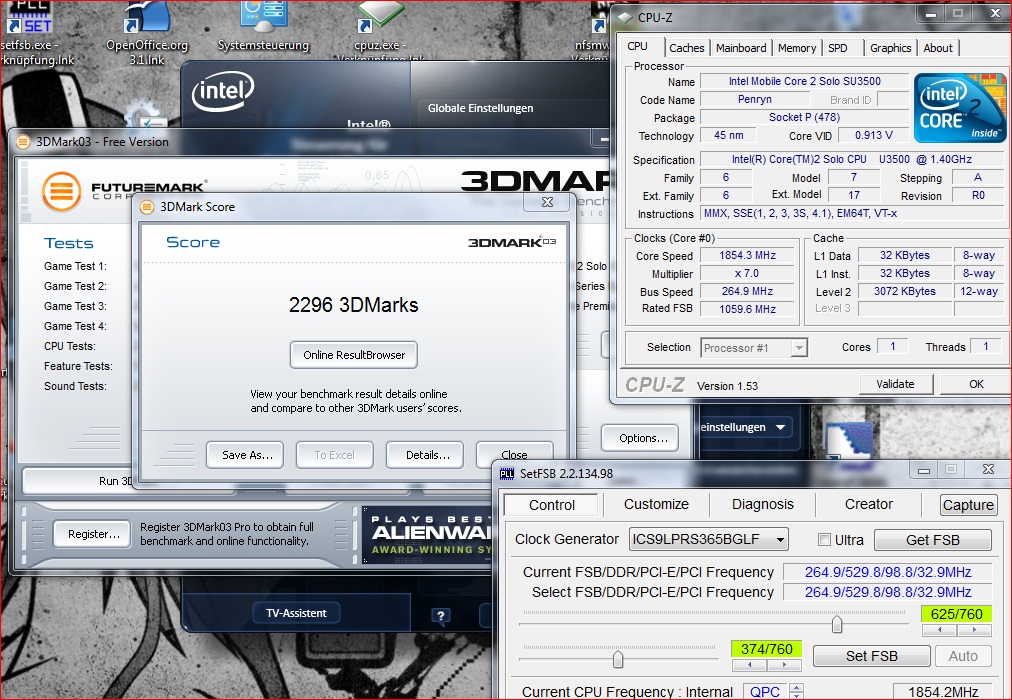Click the Rated FSB value '1059.6 MHz'
Viewport: 1012px width, 700px height.
(x=747, y=309)
